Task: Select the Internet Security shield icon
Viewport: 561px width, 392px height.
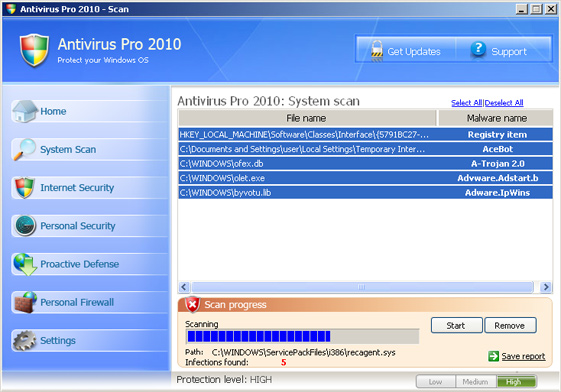Action: [25, 187]
